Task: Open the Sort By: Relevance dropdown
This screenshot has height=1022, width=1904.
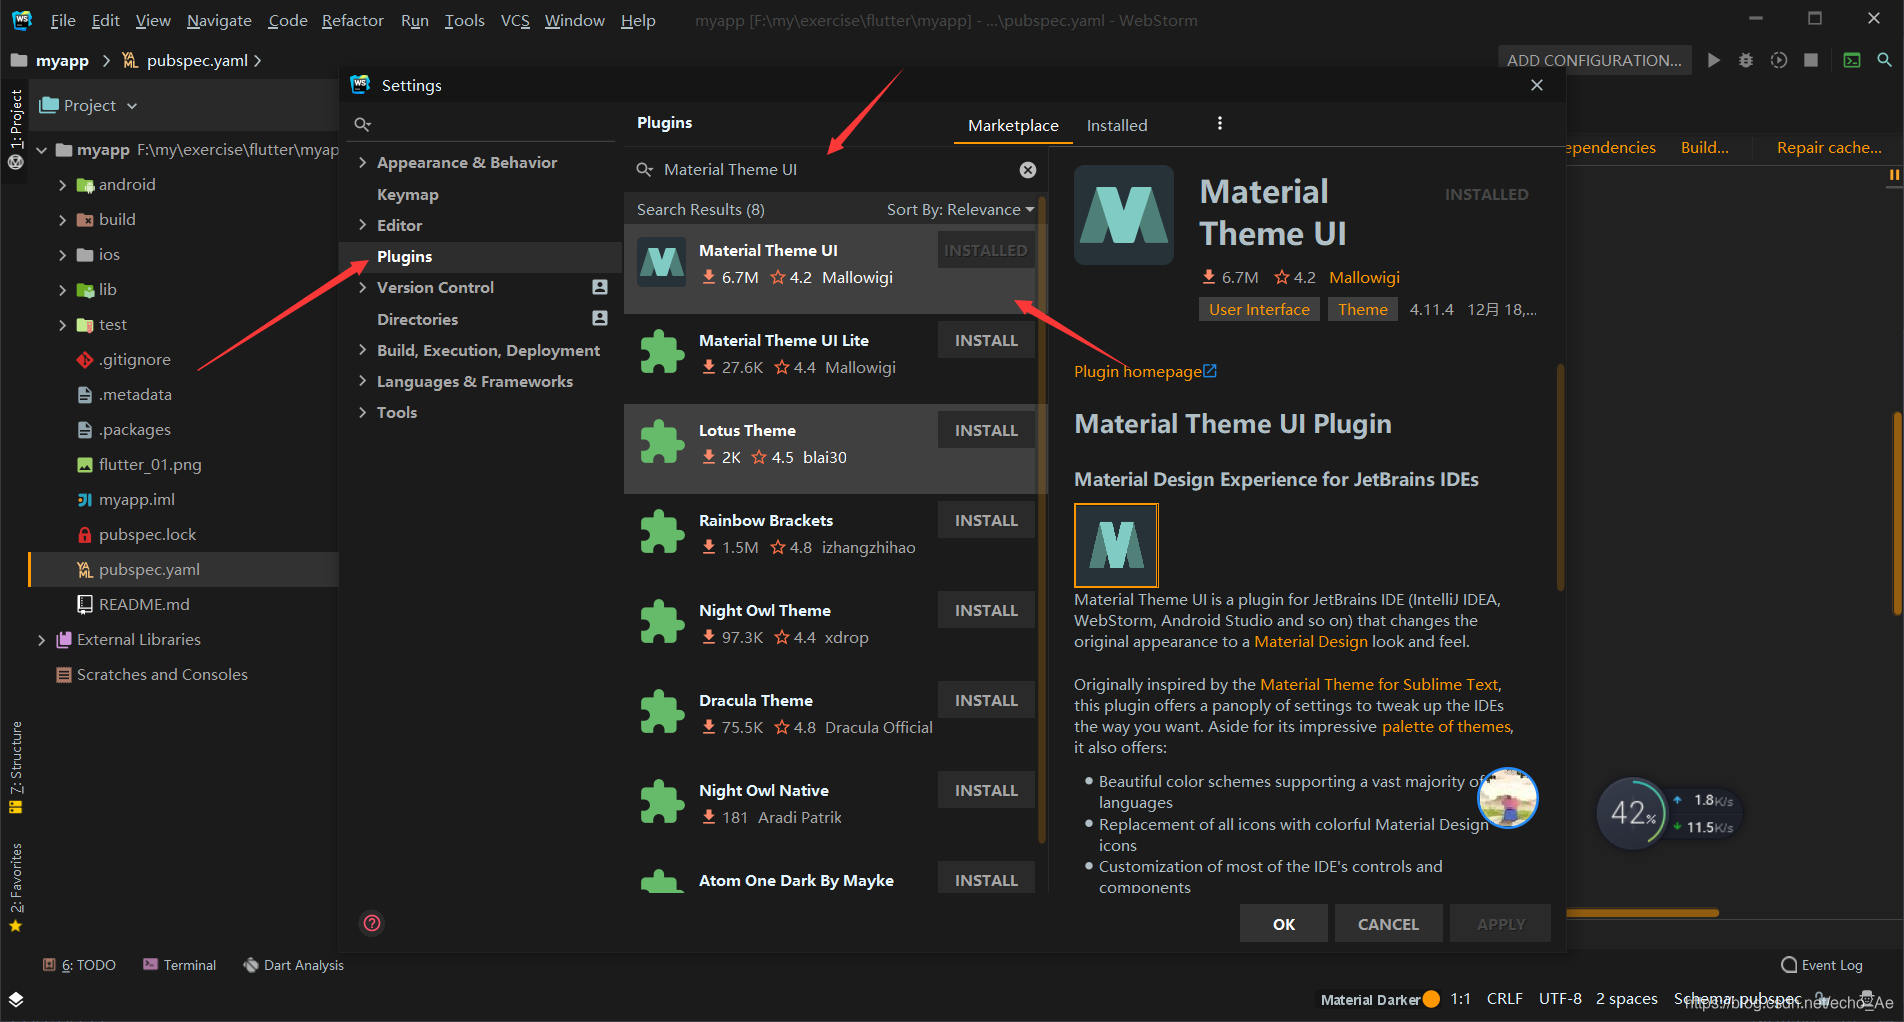Action: (959, 209)
